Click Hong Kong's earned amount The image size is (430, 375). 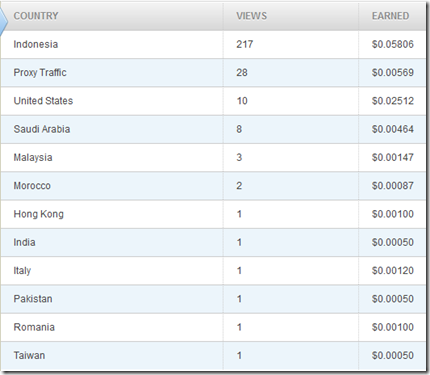click(393, 214)
